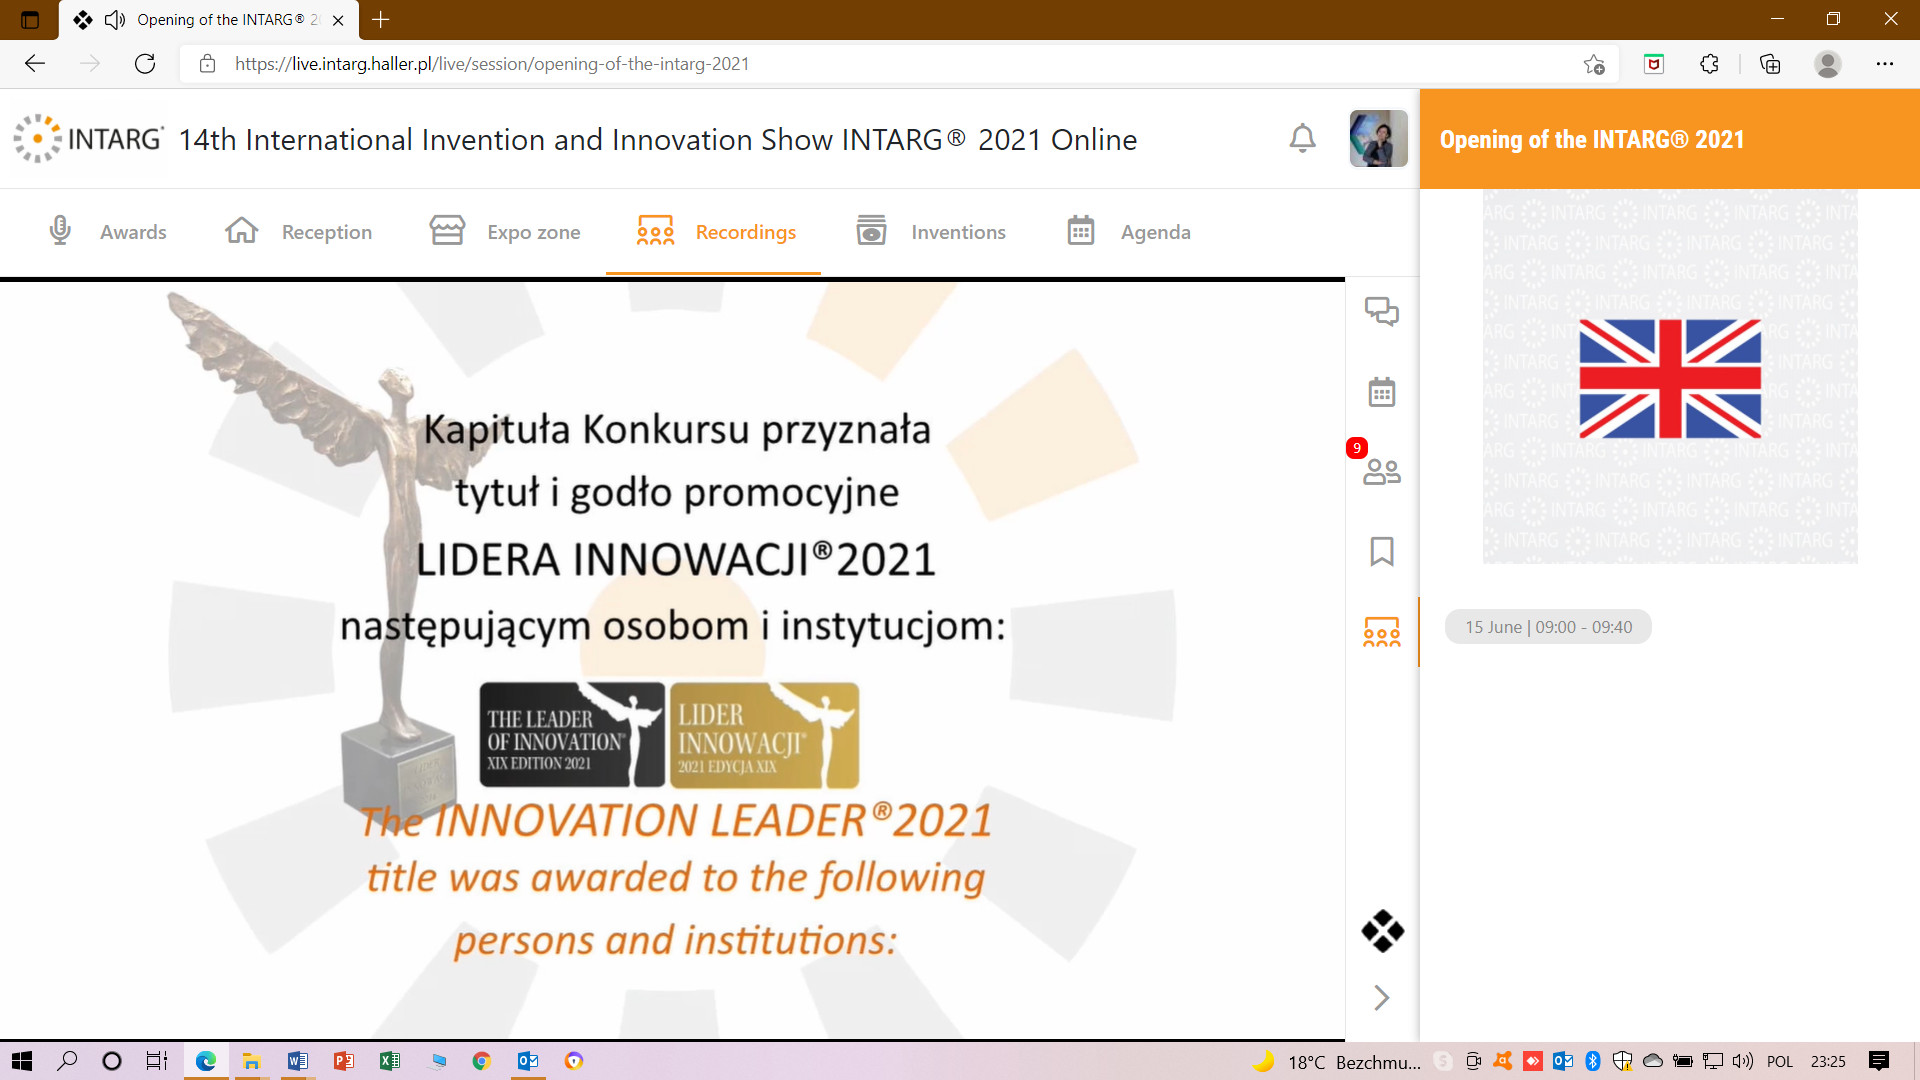Screen dimensions: 1920x1080
Task: Open browser Settings and more menu
Action: 1885,64
